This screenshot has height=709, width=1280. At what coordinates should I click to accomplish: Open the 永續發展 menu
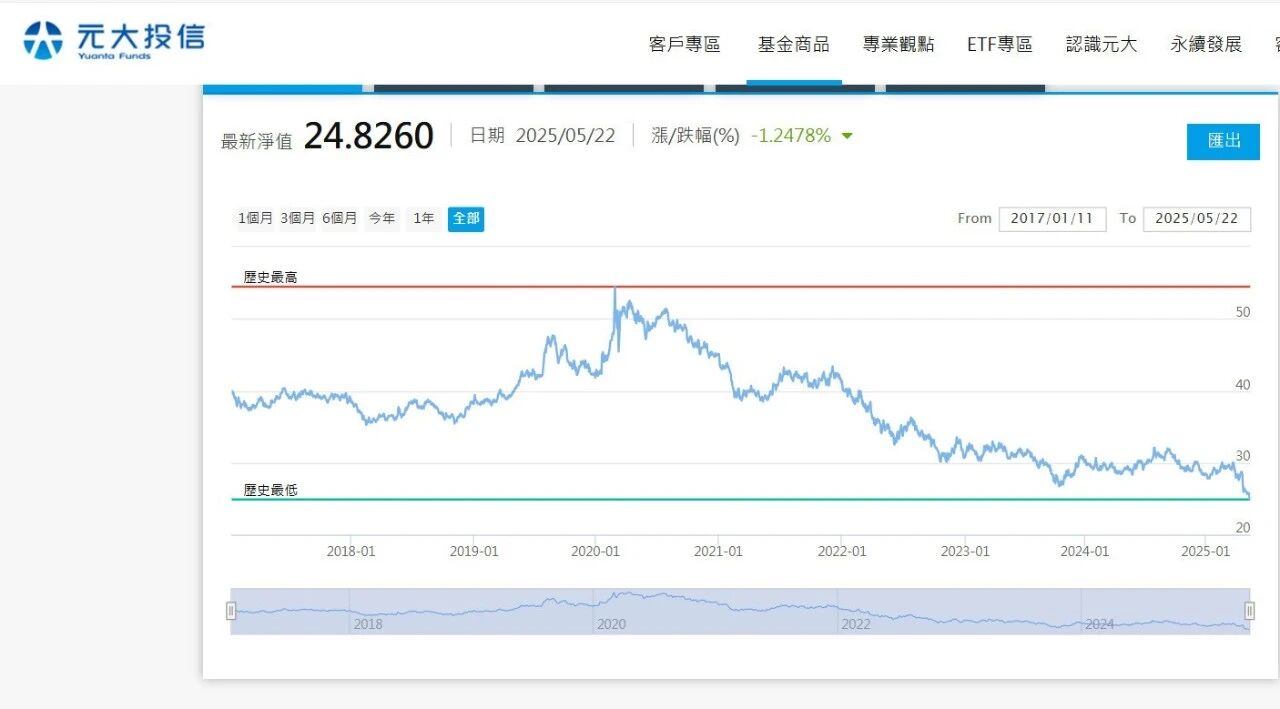[1206, 44]
